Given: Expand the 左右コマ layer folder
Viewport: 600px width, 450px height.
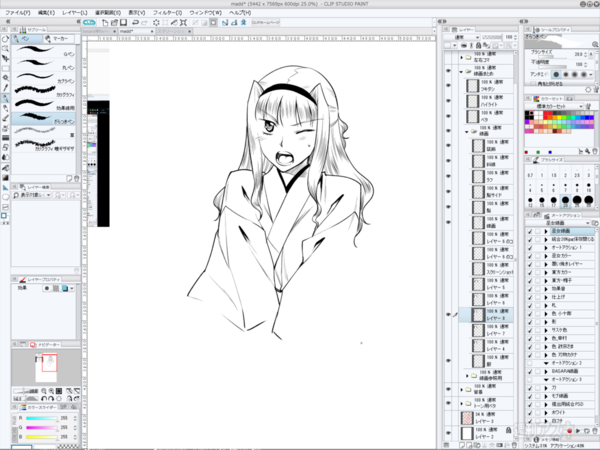Looking at the screenshot, I should click(x=461, y=57).
